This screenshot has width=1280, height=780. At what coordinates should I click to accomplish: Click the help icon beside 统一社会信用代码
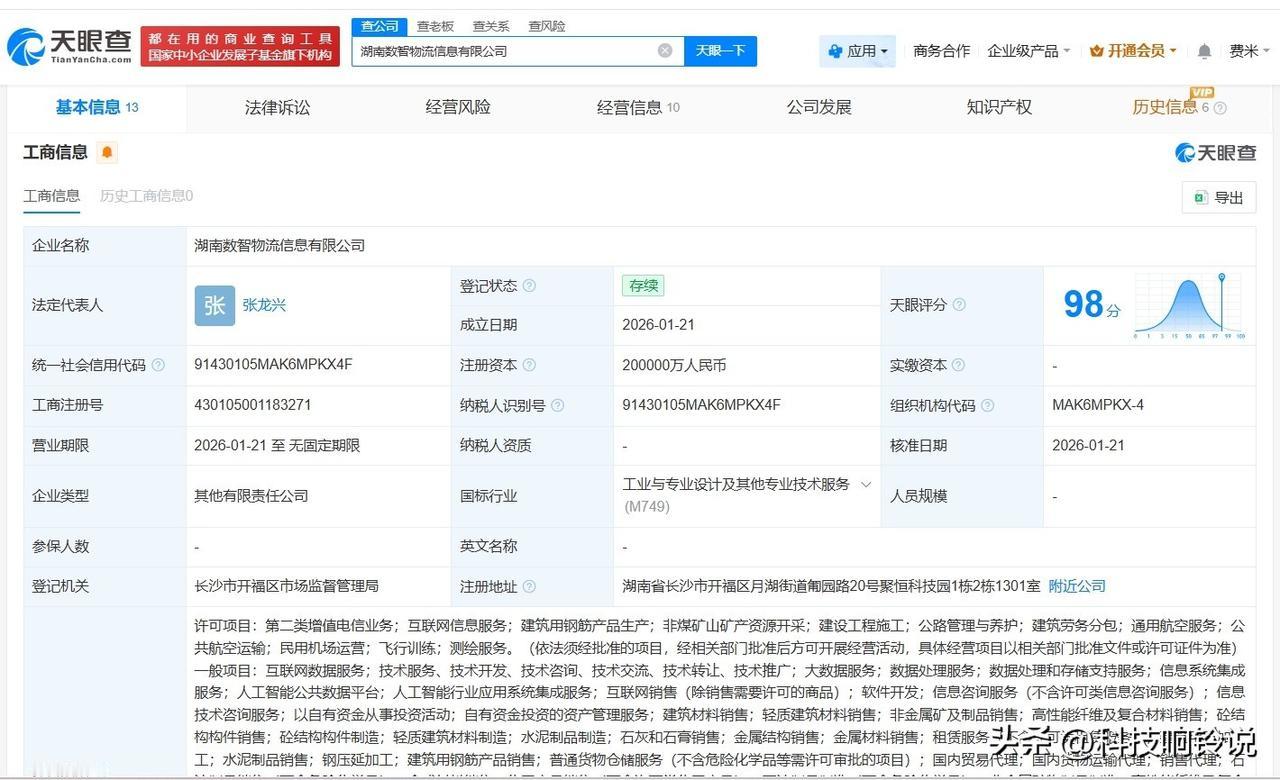coord(159,365)
